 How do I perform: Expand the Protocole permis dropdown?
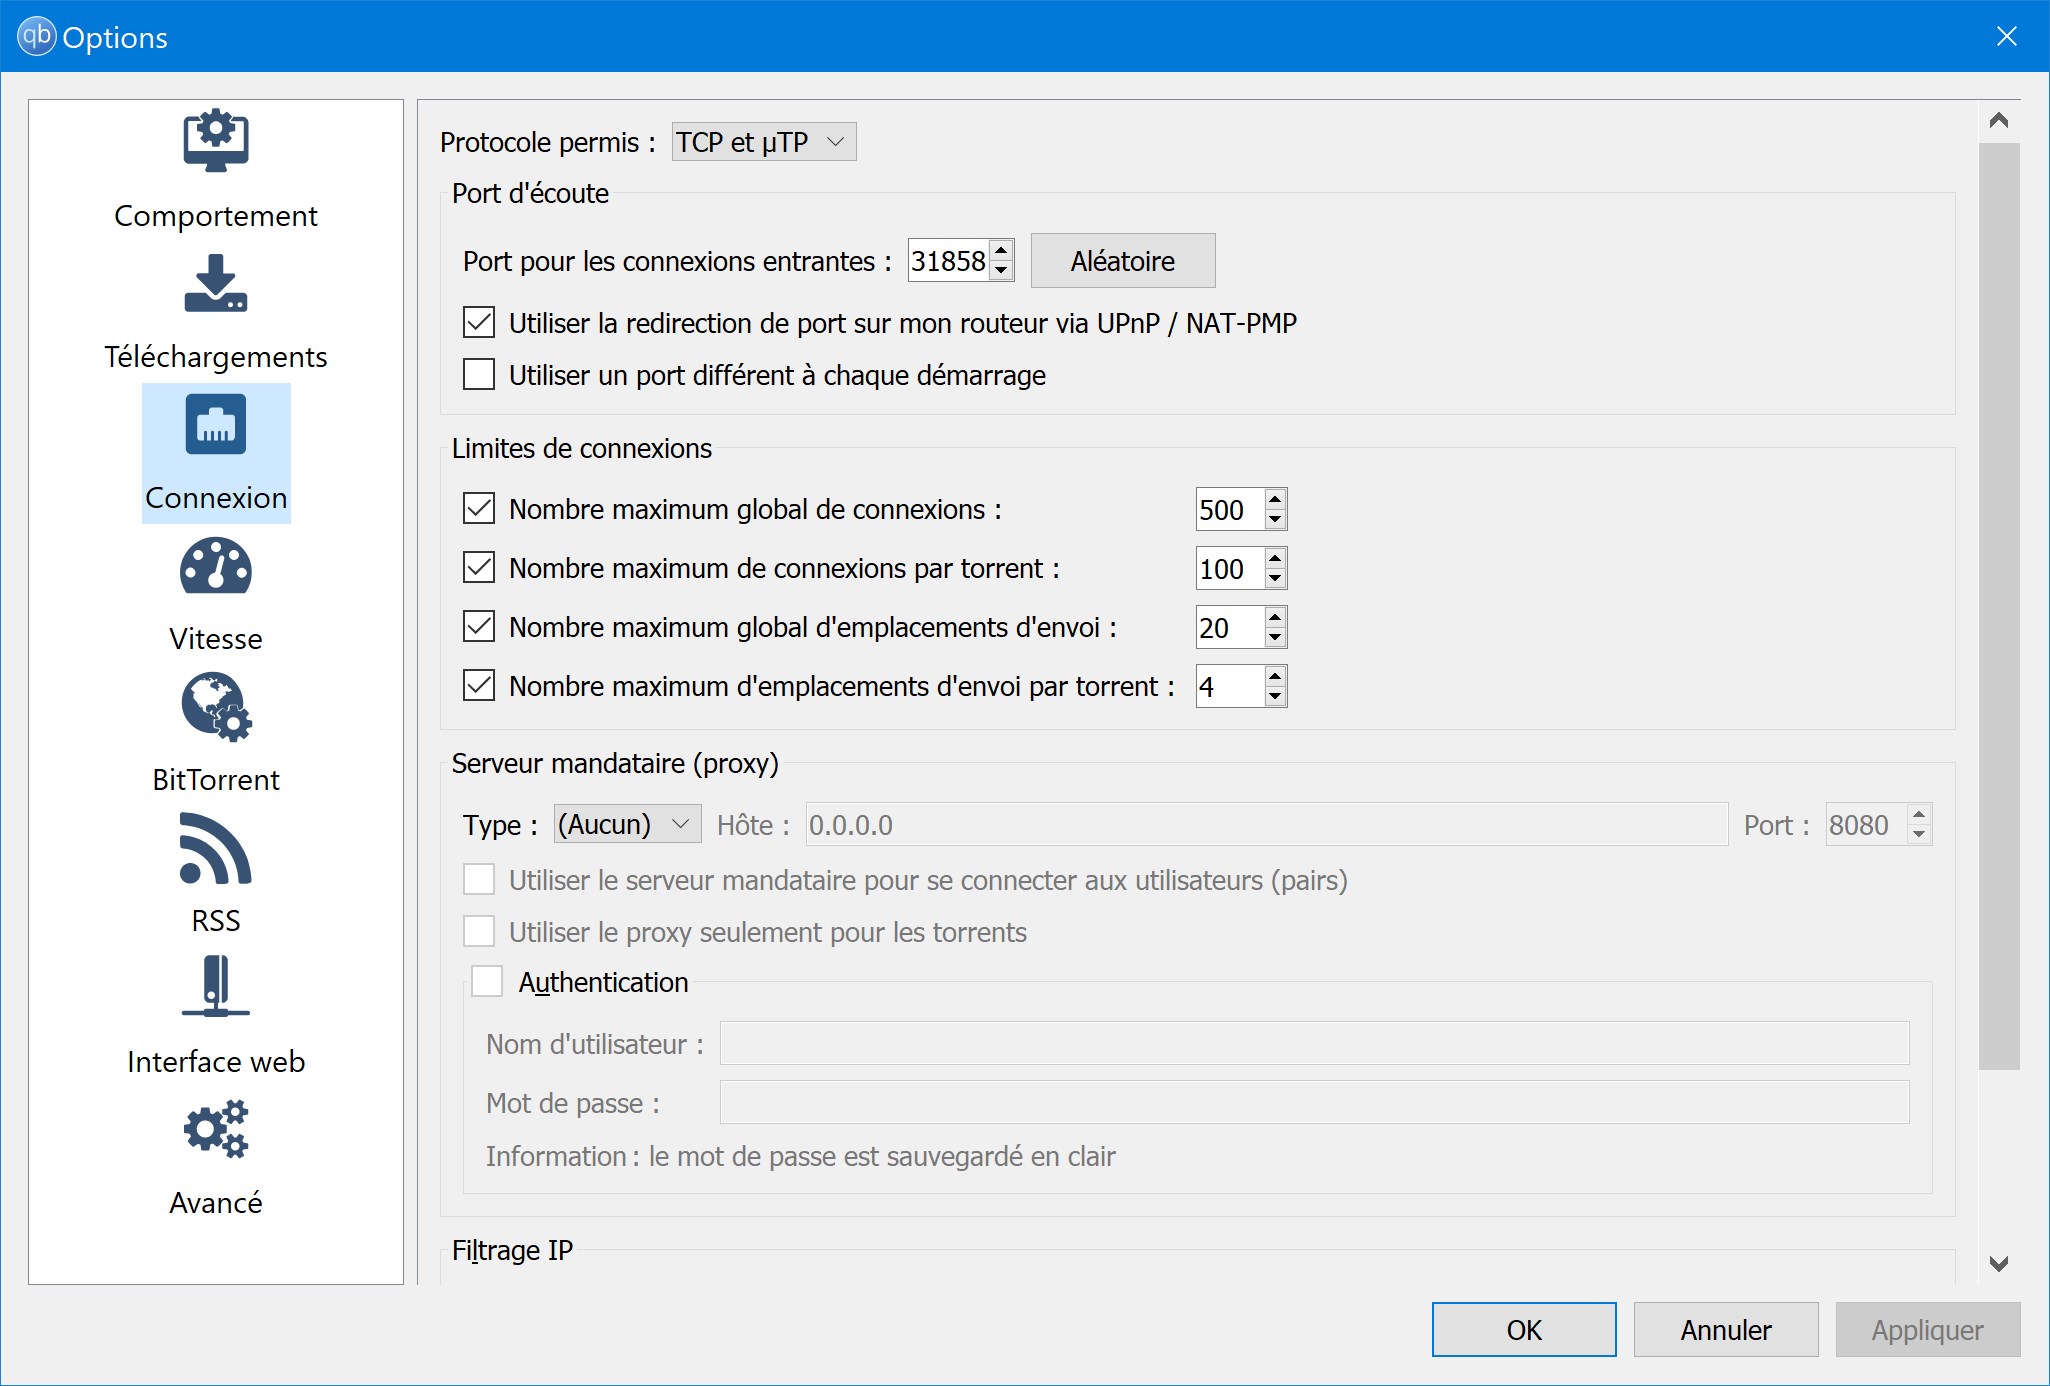click(x=764, y=142)
